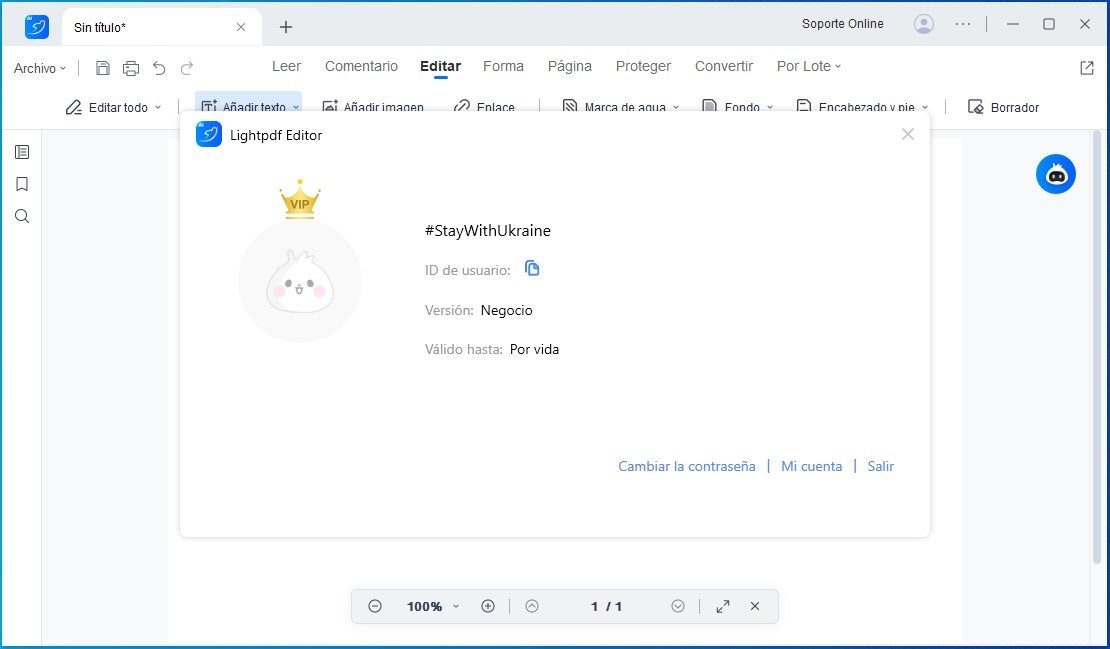
Task: Click the AI robot assistant icon
Action: [1055, 174]
